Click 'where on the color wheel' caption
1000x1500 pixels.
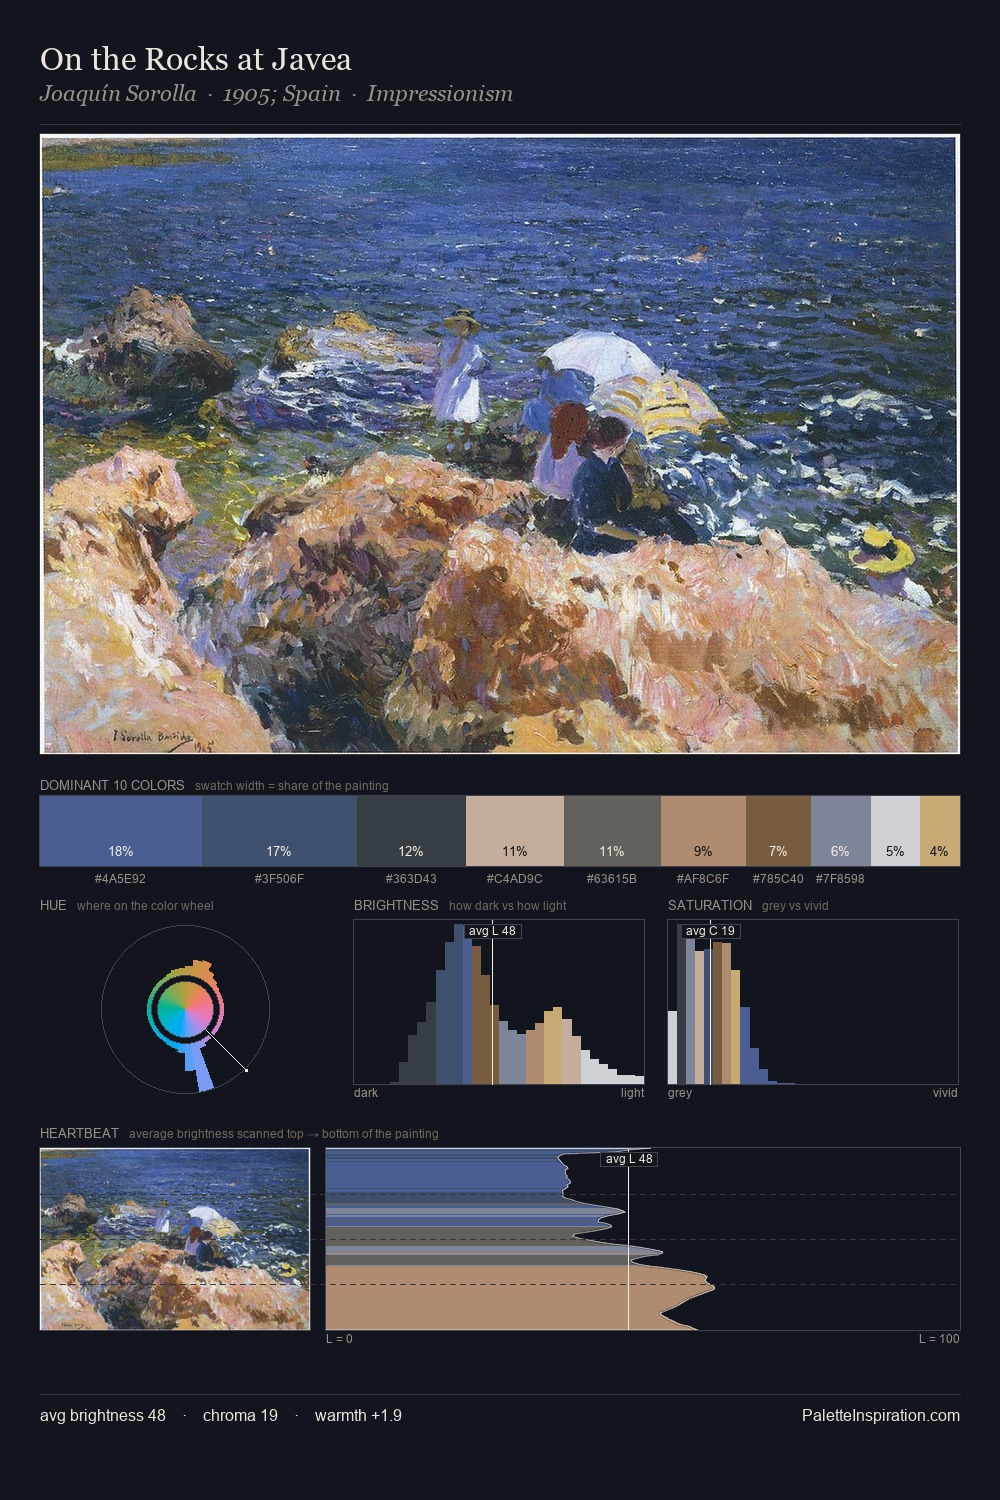(x=145, y=906)
